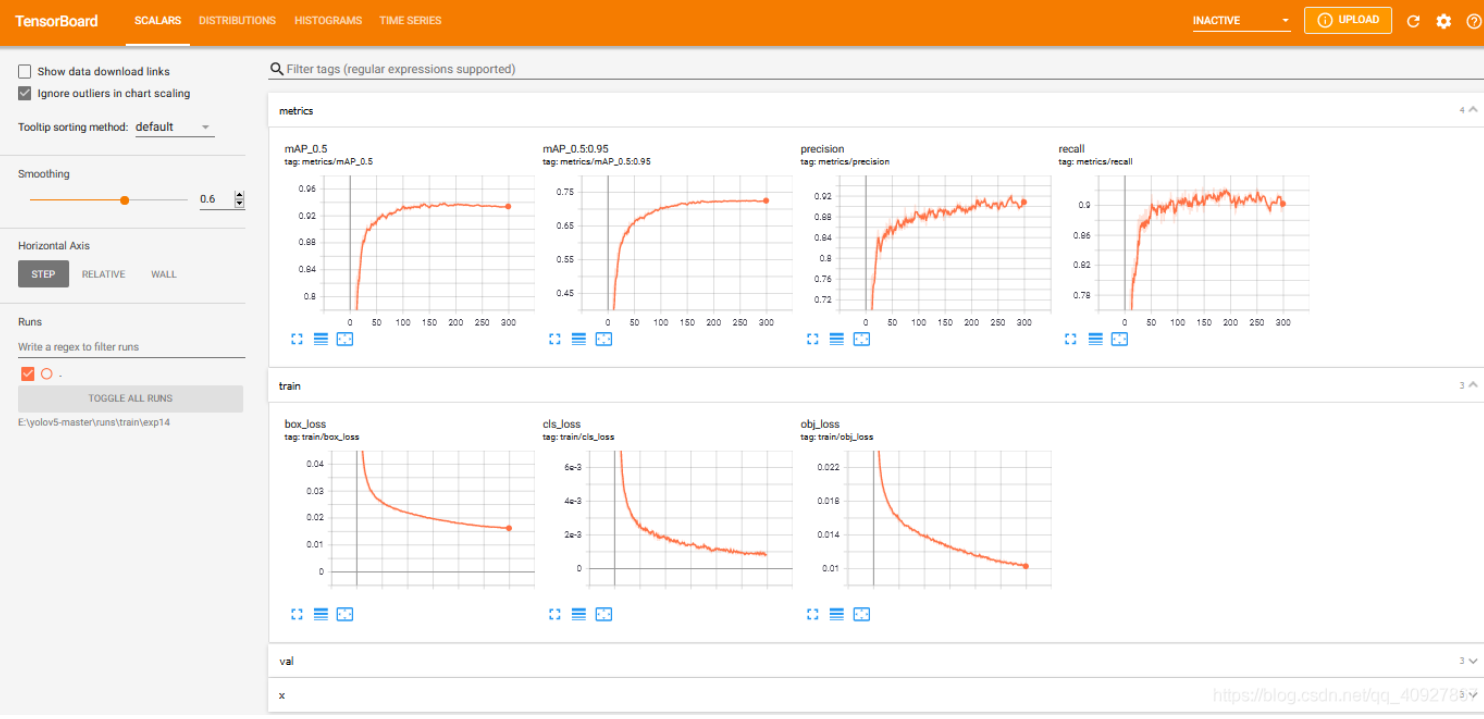Fit domain to data on mAP_0.5:0.95 chart
The image size is (1484, 719).
click(x=603, y=339)
